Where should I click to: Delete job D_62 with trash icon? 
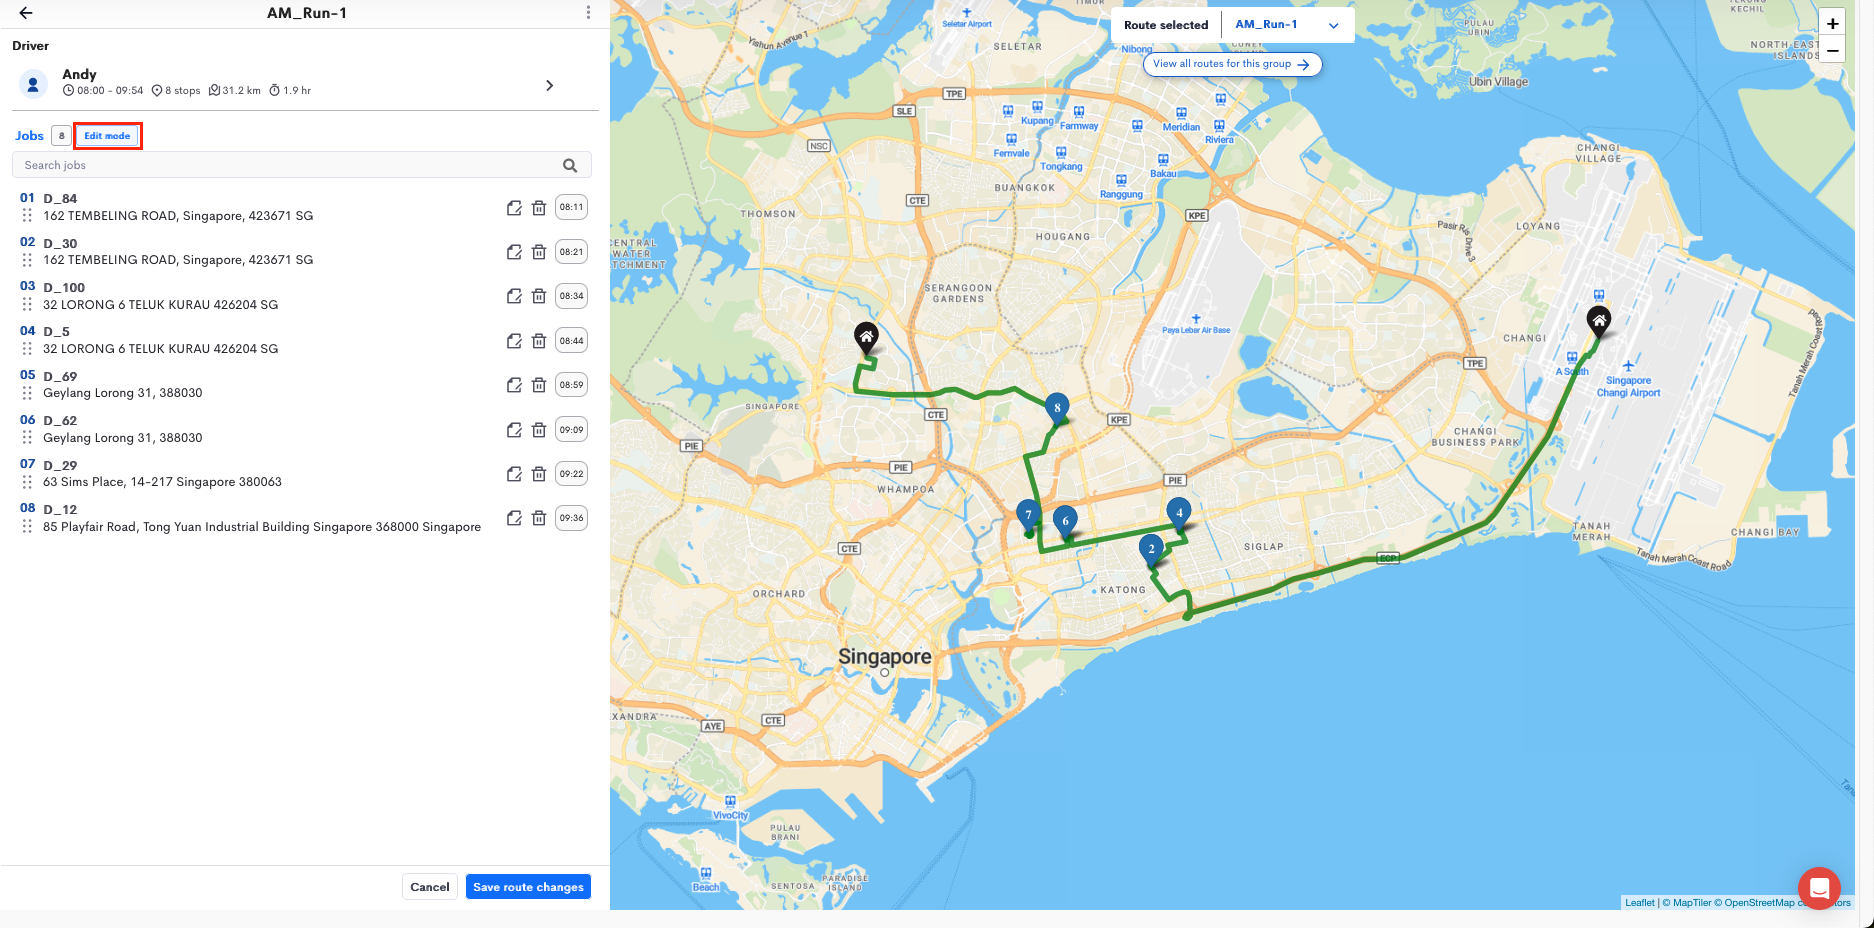coord(539,430)
